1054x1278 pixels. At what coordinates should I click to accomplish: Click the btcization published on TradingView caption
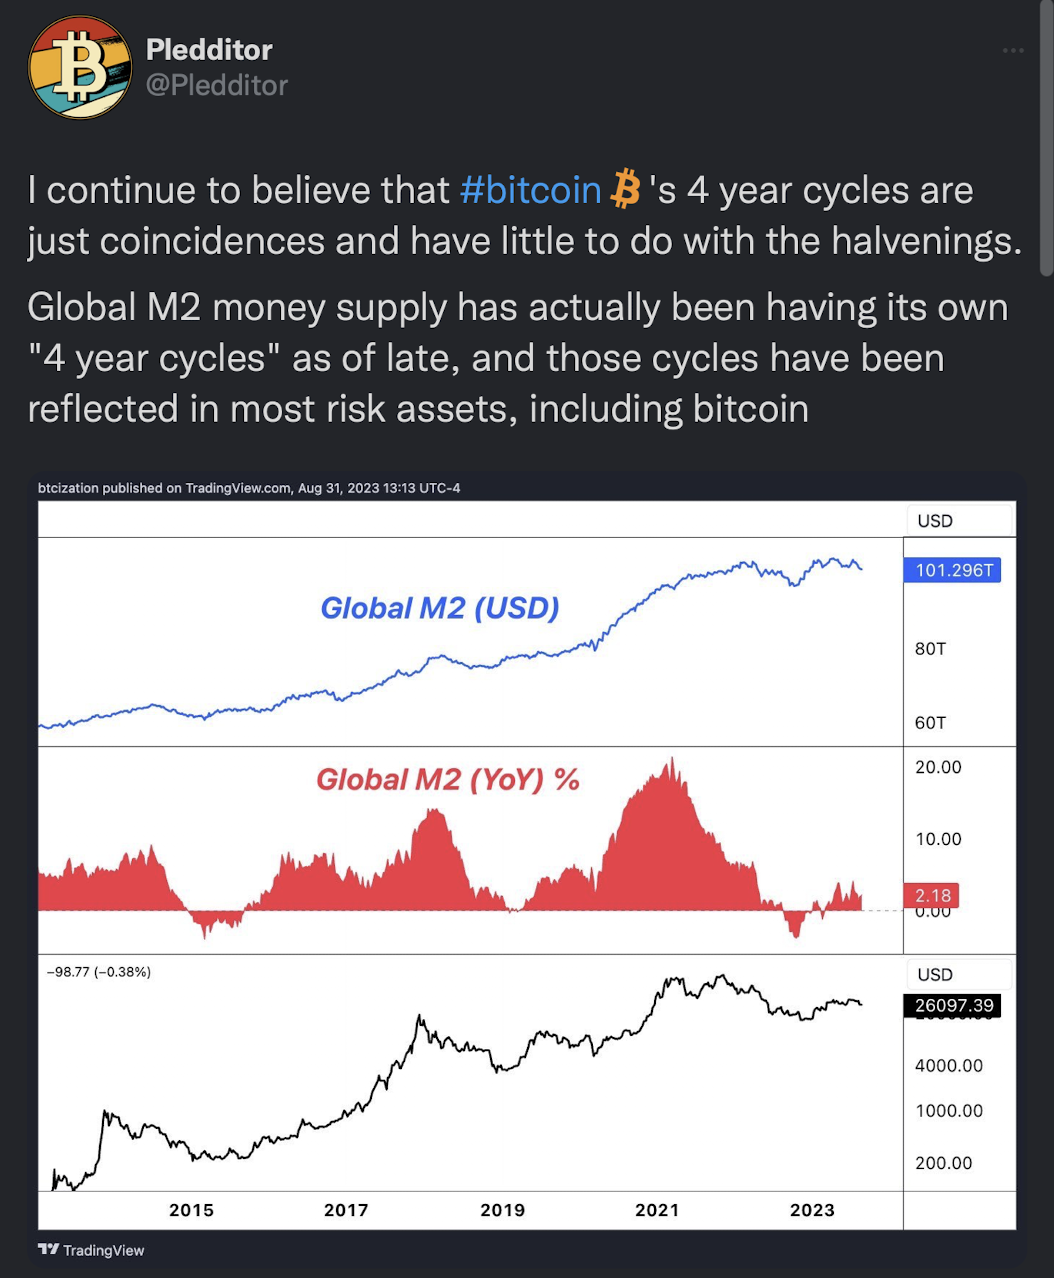(249, 488)
